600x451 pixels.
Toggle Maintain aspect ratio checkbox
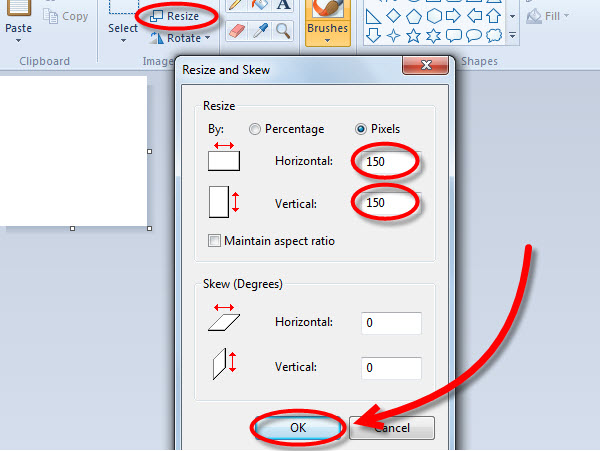(214, 241)
